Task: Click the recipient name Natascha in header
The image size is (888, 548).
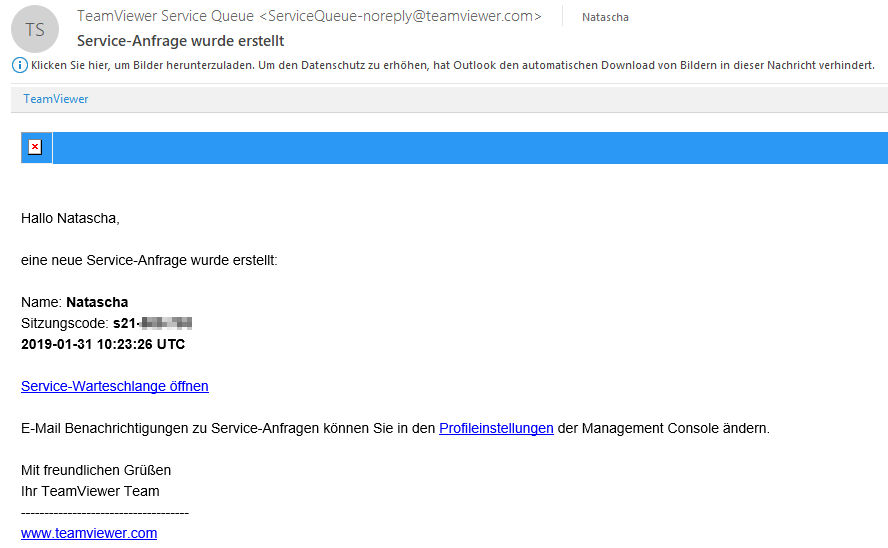Action: [605, 17]
